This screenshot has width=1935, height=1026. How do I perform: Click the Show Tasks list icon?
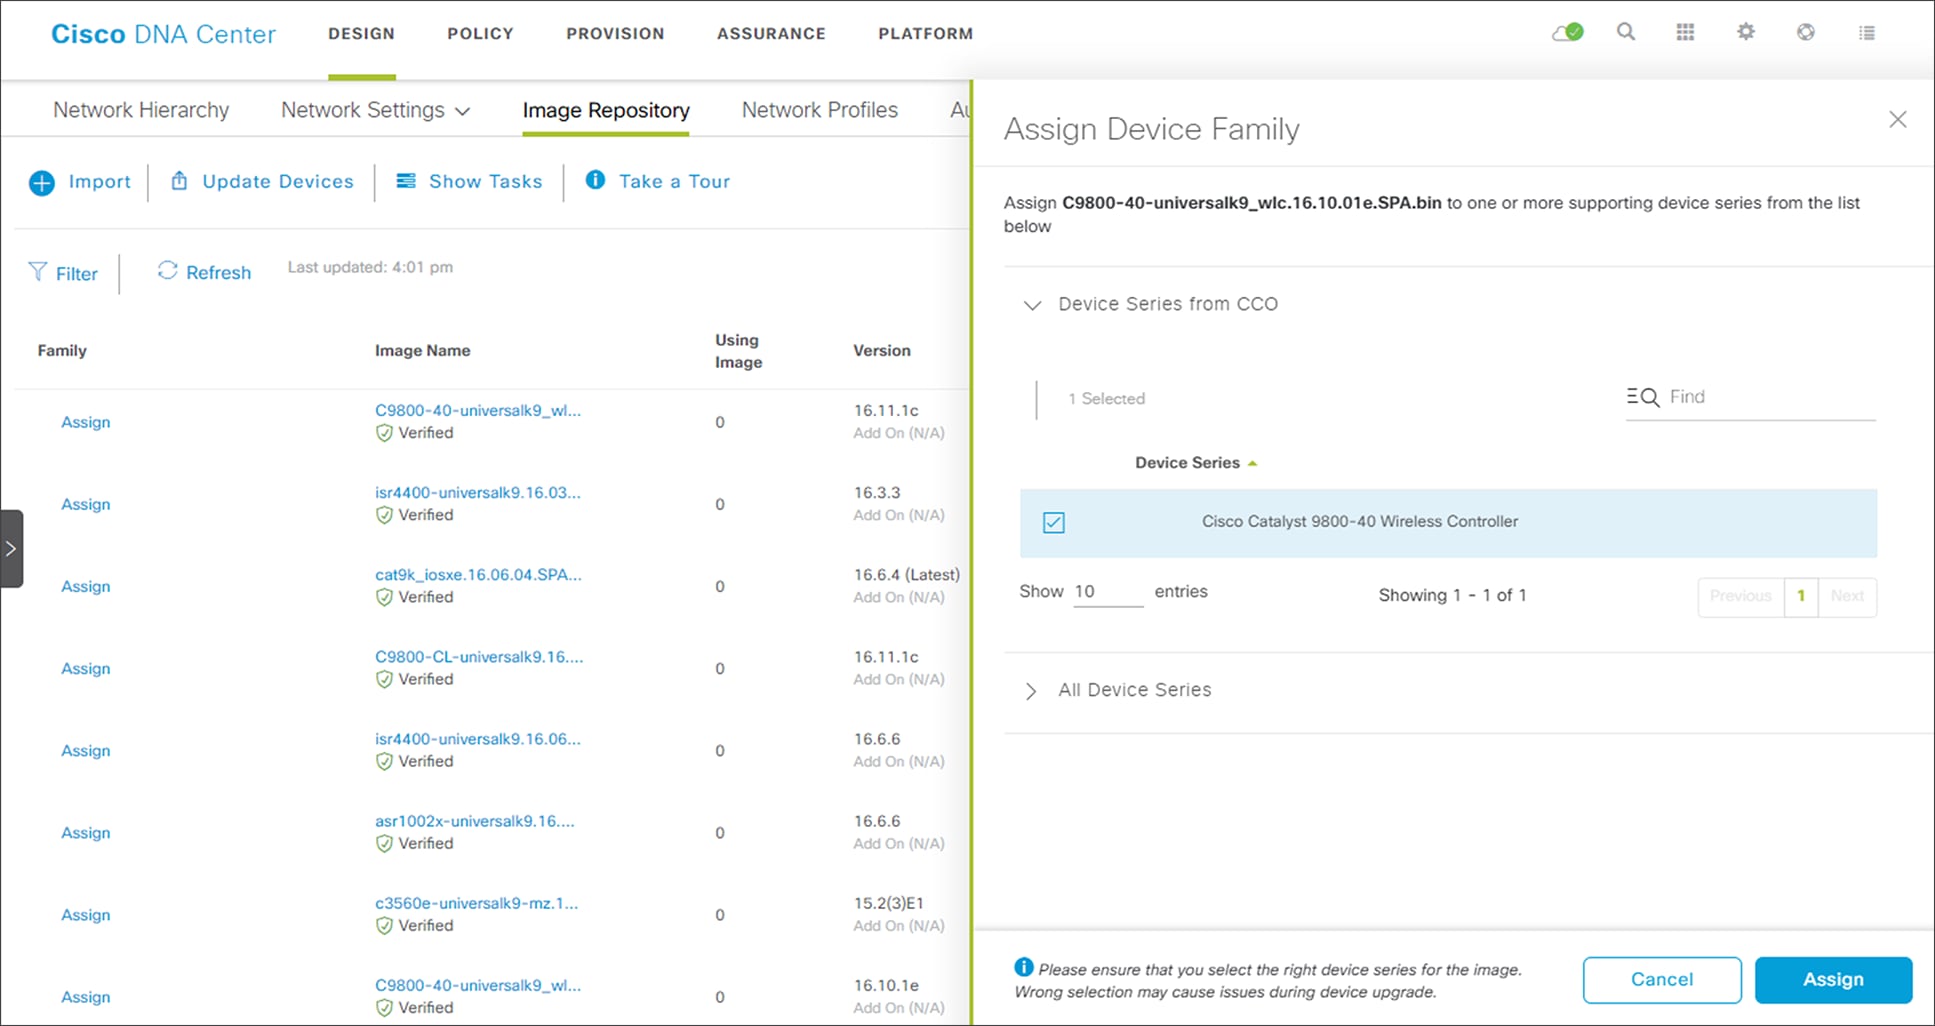point(406,180)
